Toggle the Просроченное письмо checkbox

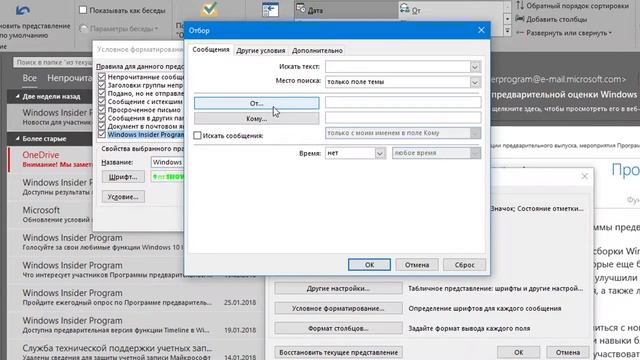click(x=102, y=109)
